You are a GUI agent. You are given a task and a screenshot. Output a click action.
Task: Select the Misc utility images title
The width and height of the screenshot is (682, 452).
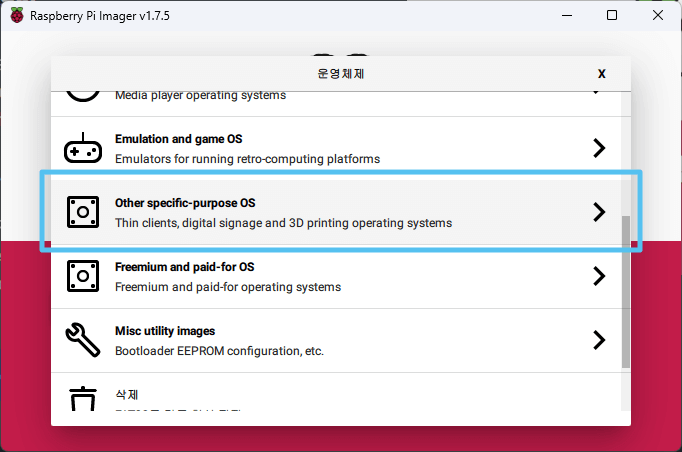tap(165, 331)
